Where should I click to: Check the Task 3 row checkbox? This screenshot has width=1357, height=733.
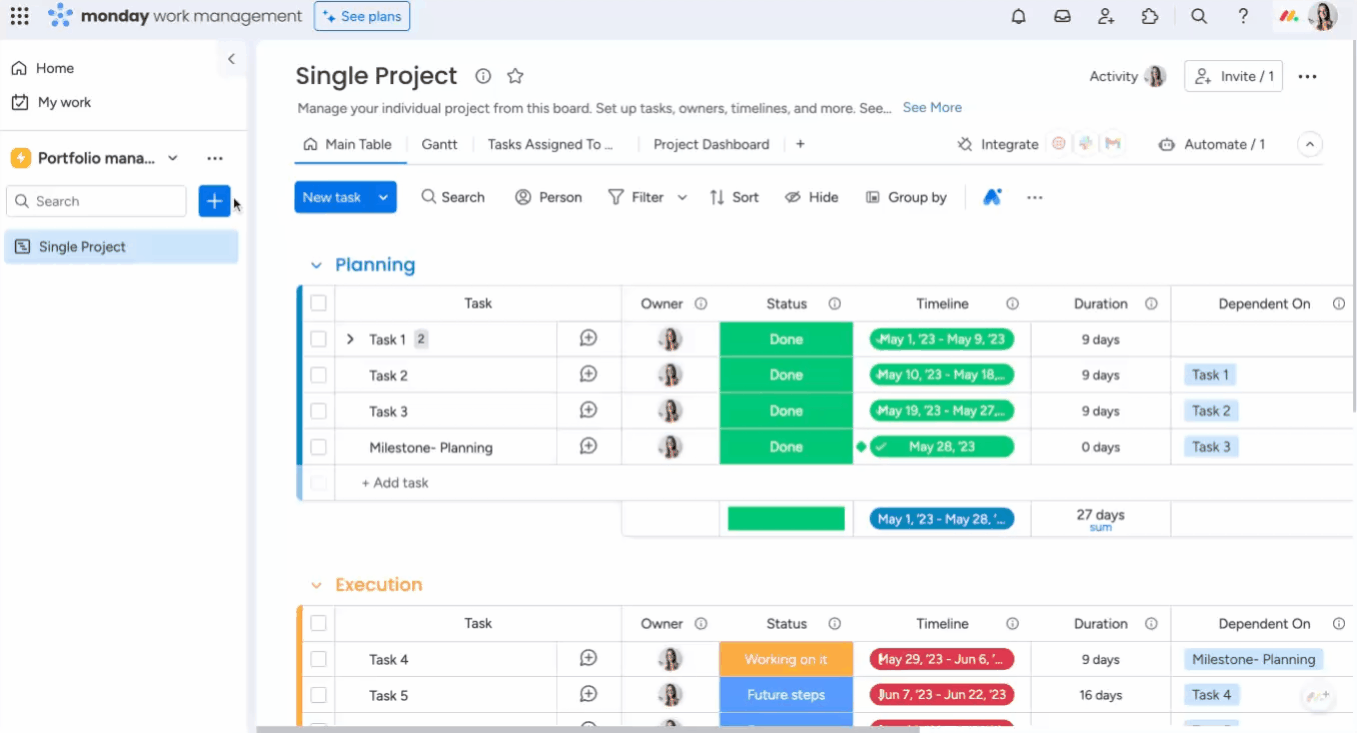[318, 411]
